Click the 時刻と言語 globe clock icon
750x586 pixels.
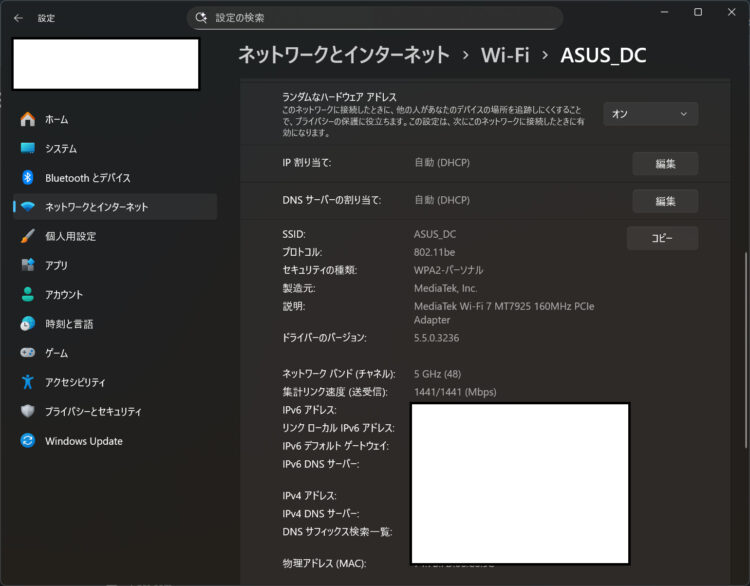tap(28, 324)
